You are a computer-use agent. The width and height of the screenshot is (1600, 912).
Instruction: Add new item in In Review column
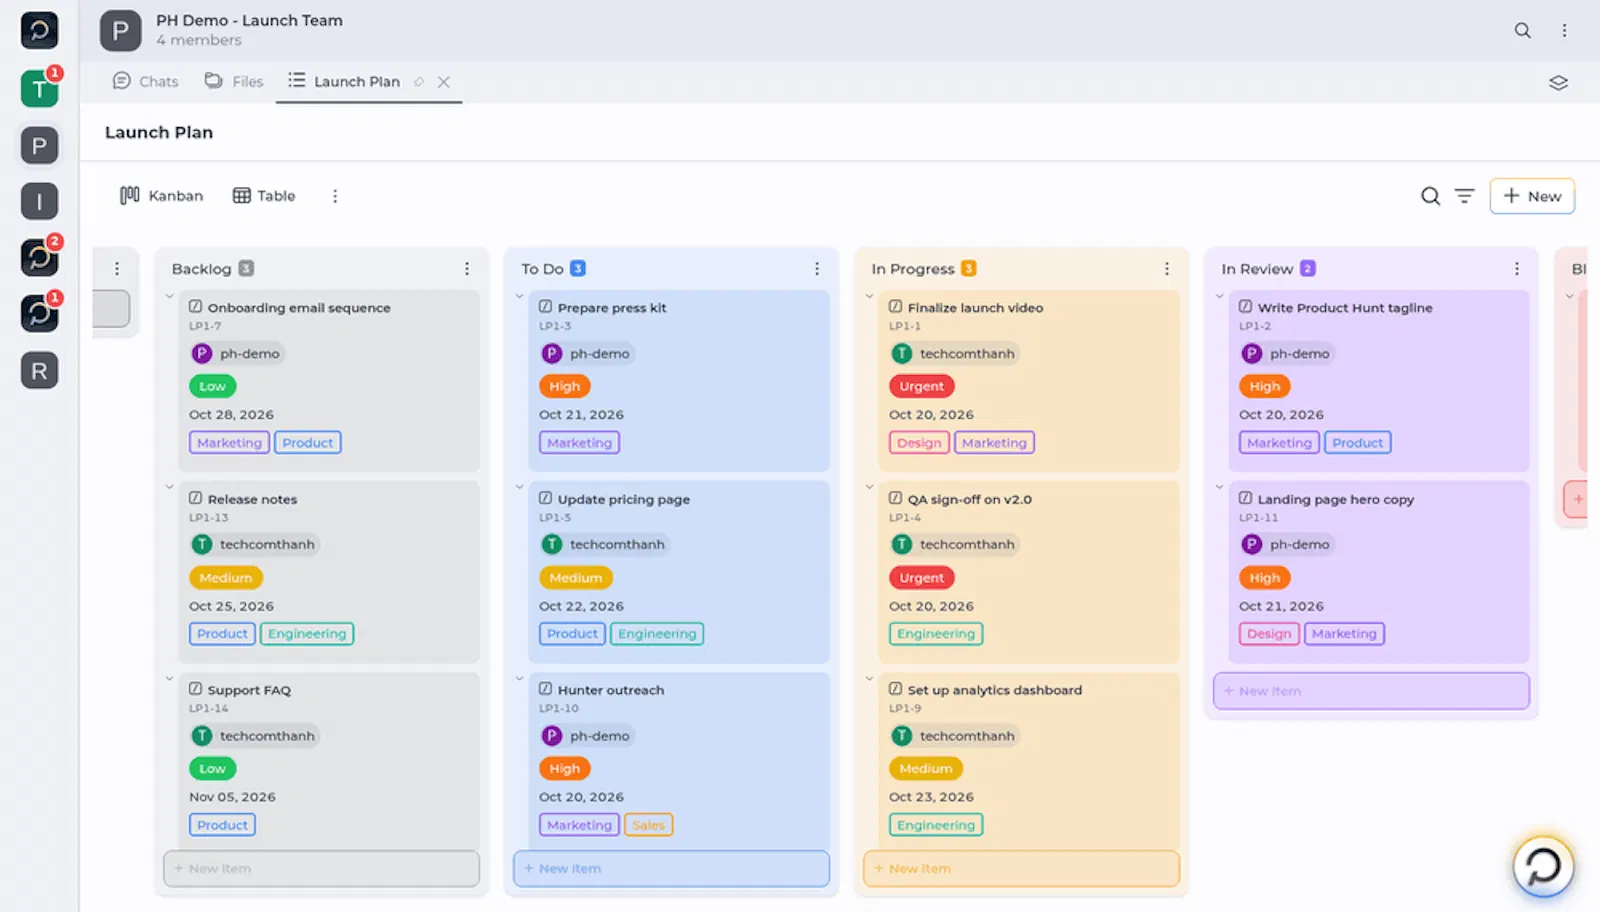1371,691
